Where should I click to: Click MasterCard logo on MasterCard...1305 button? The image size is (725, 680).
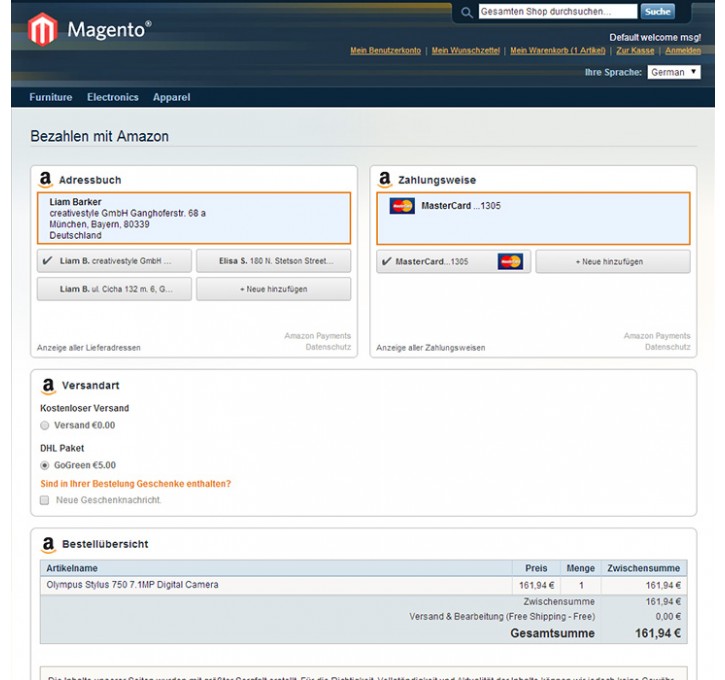(x=510, y=261)
